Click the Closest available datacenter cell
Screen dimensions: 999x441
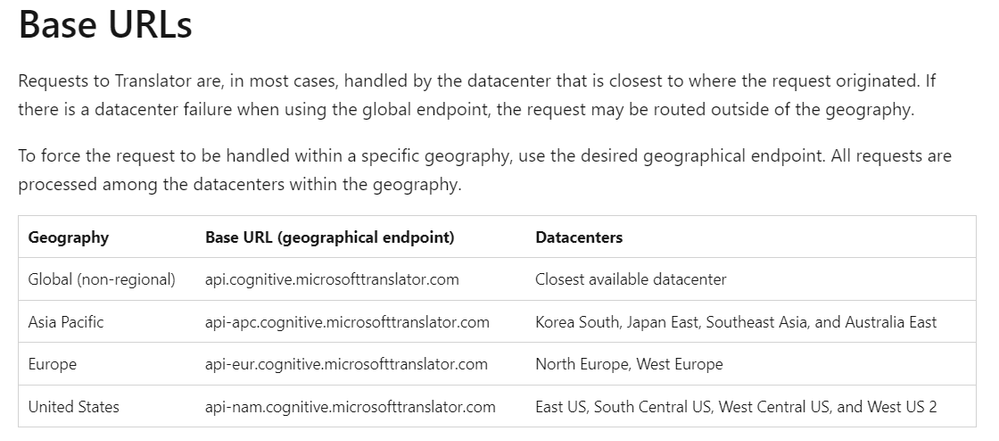tap(631, 280)
